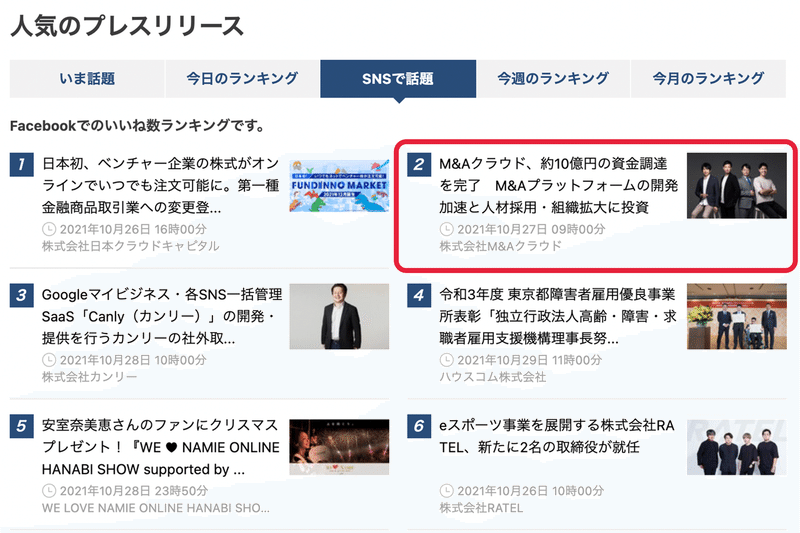
Task: Open the 日本初、ベンチャー企業の株式 press release title
Action: coord(161,185)
